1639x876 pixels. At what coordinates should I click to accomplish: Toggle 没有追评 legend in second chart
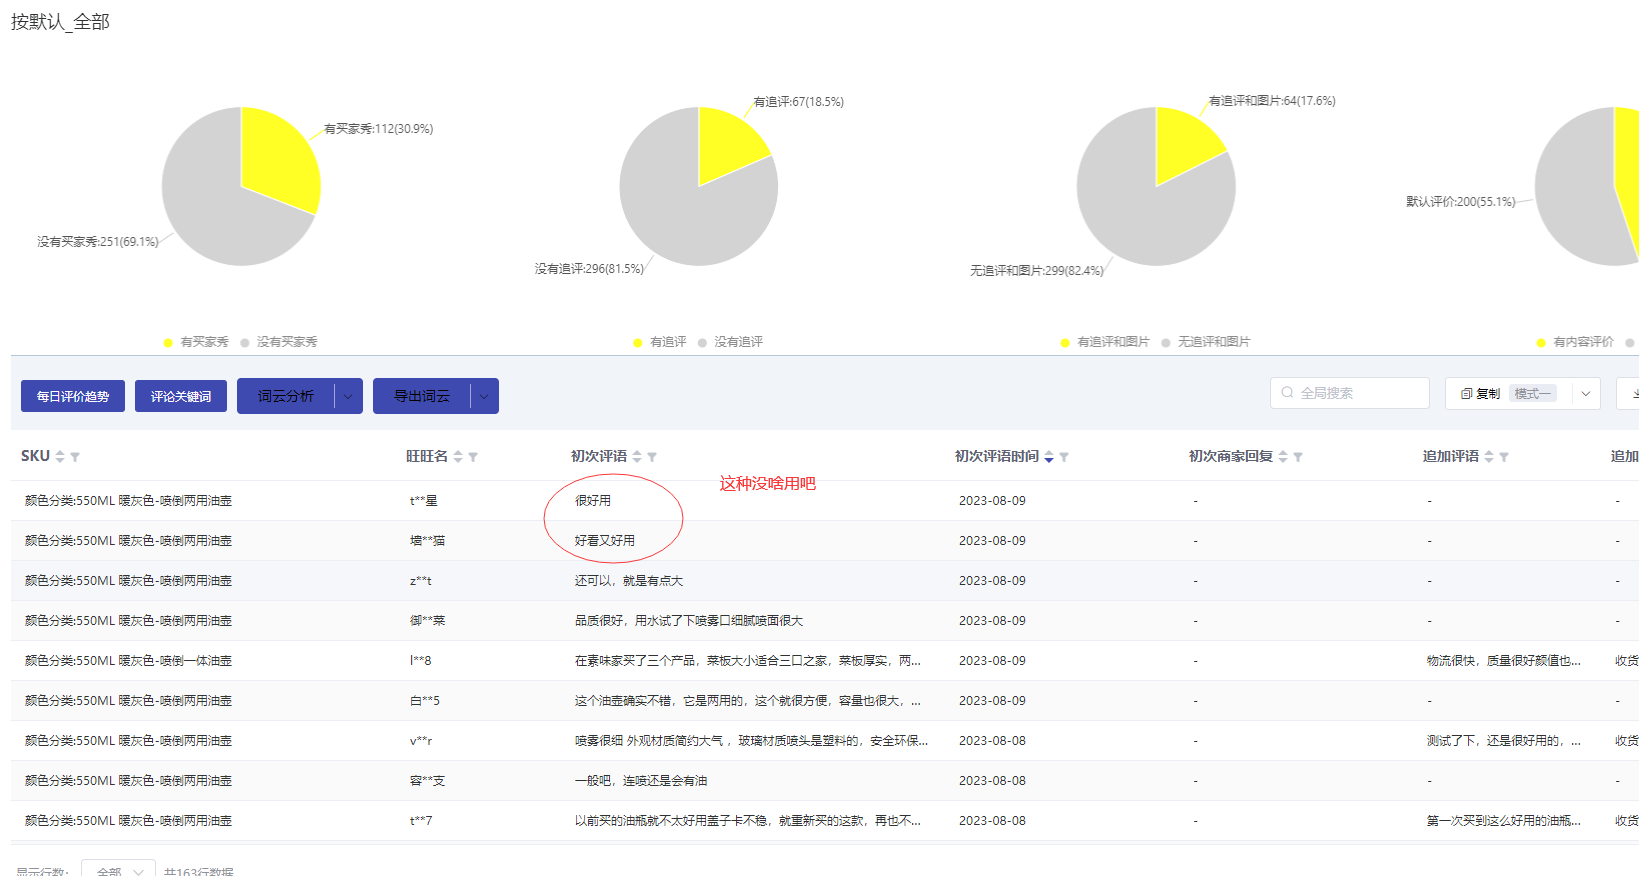730,342
